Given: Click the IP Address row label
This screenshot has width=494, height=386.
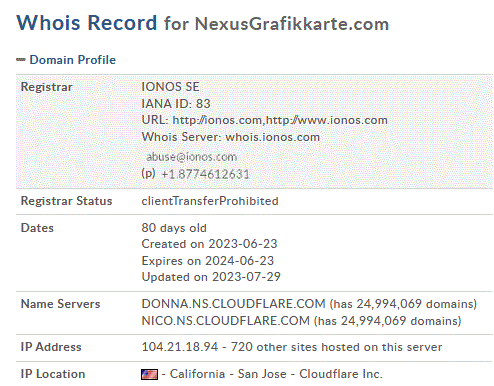Looking at the screenshot, I should coord(51,347).
